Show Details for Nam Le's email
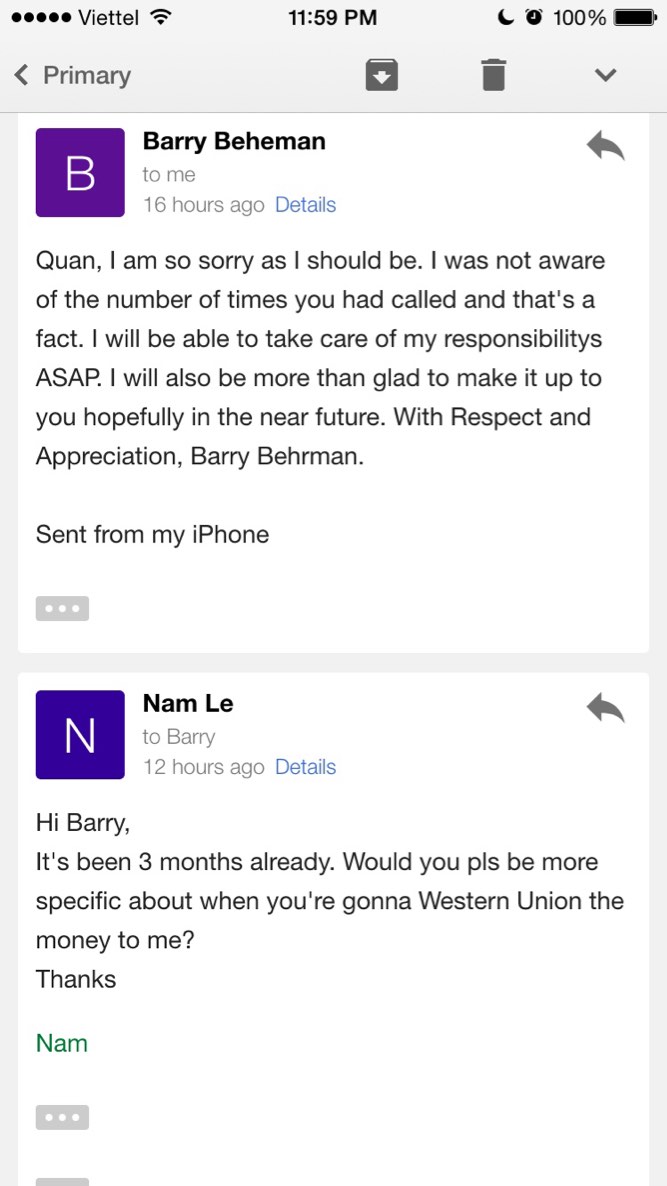This screenshot has height=1186, width=667. click(x=305, y=767)
